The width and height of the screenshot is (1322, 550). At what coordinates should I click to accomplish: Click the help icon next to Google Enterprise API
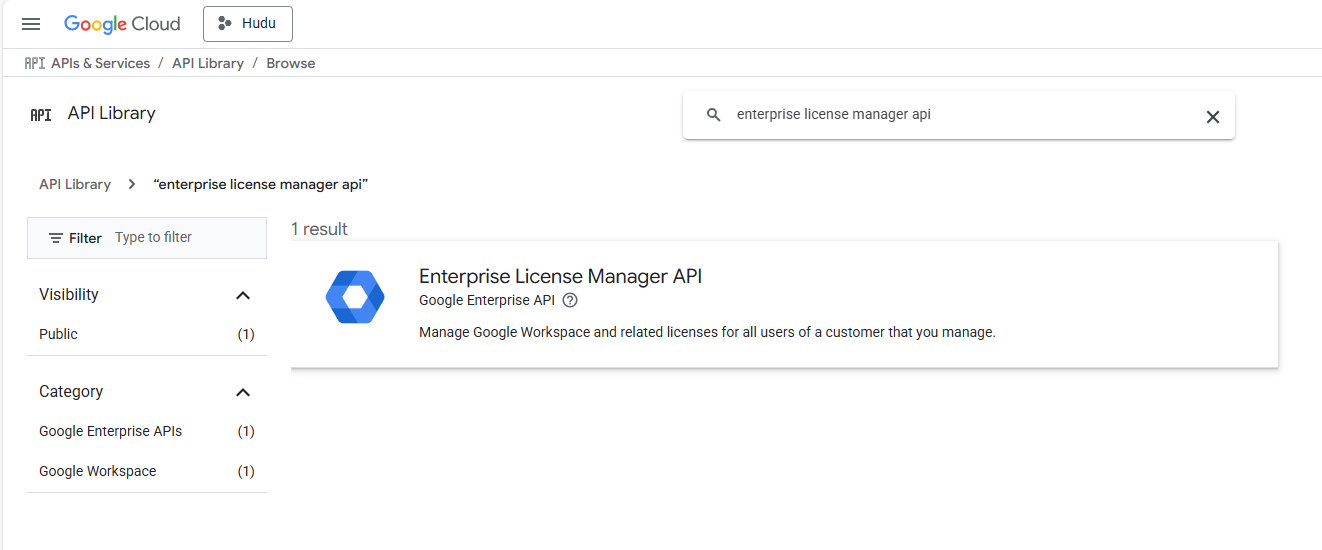pyautogui.click(x=570, y=300)
